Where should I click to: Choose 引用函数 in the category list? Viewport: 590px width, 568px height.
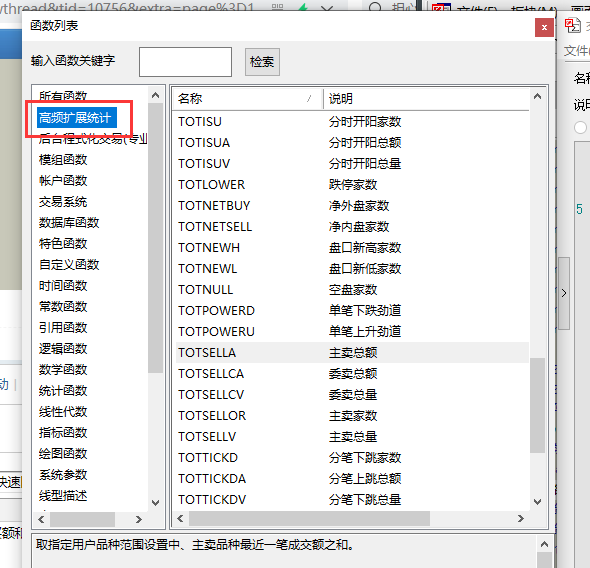pyautogui.click(x=63, y=328)
